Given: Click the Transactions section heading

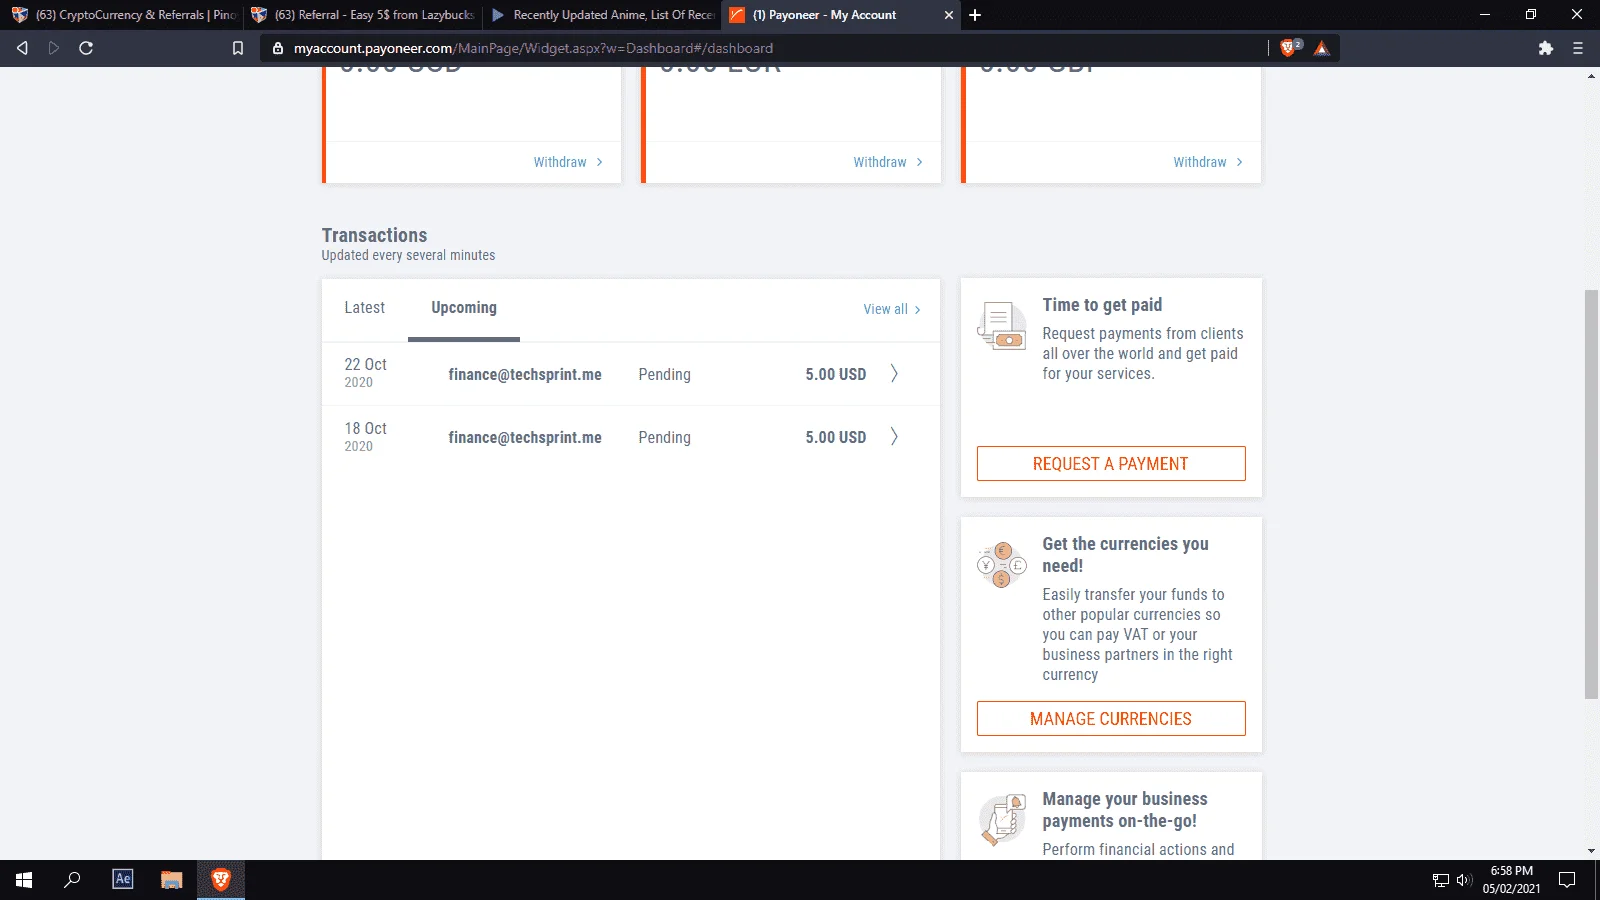Looking at the screenshot, I should 374,235.
